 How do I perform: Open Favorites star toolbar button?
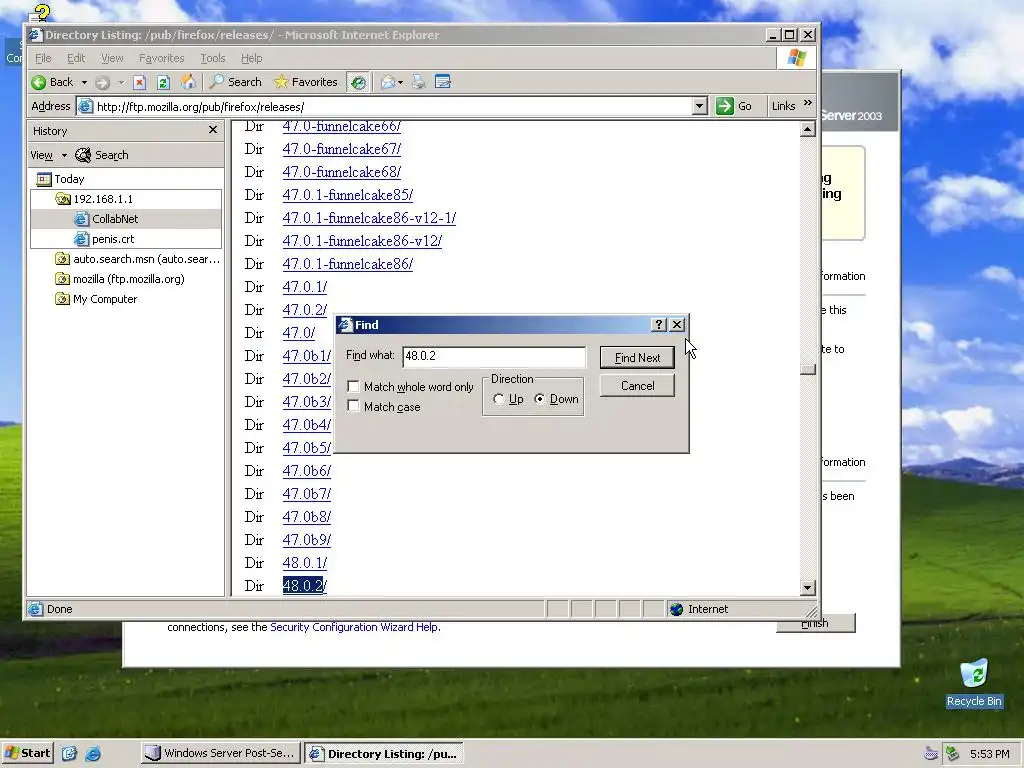click(306, 82)
